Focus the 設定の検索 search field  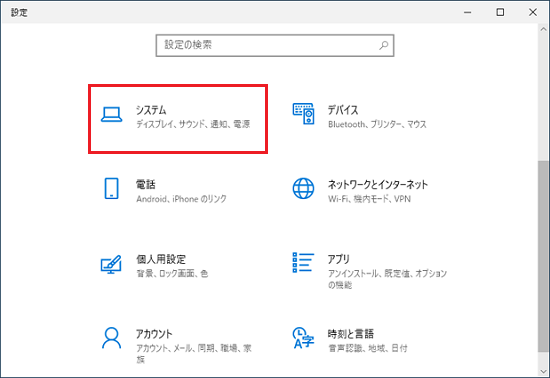275,45
